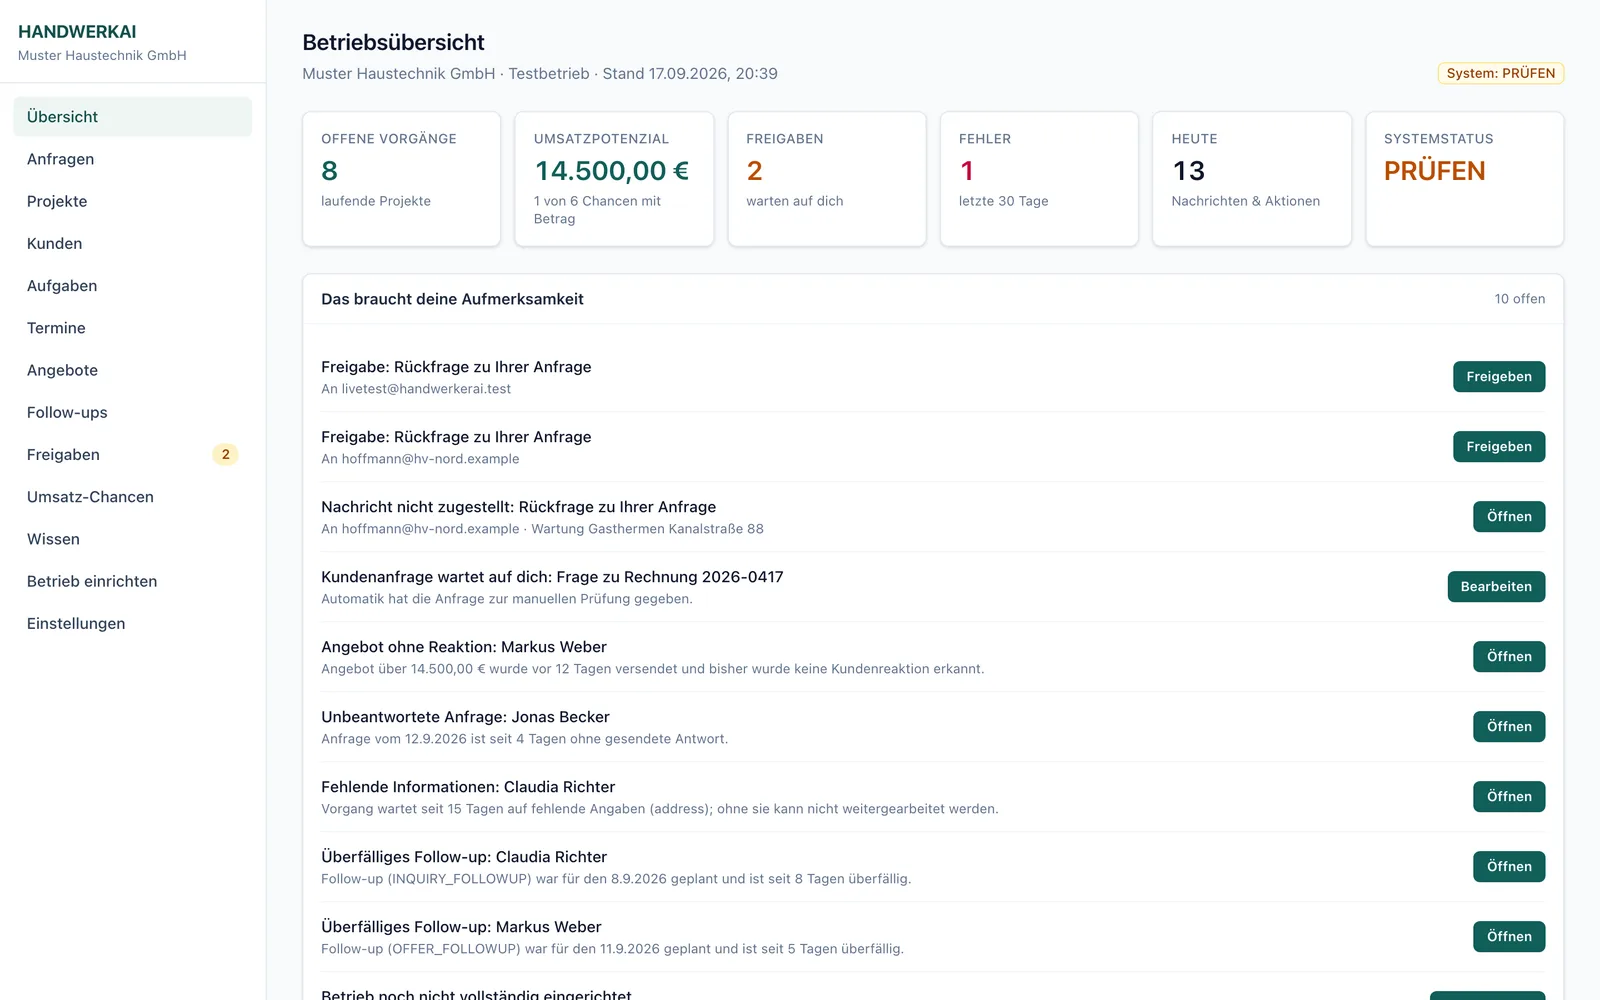Screen dimensions: 1600x1000
Task: Open the Umsatzpotenzial 14.500,00 € card
Action: tap(614, 179)
